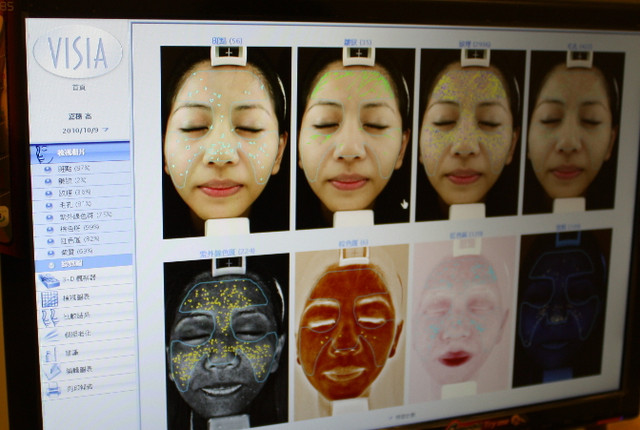
Task: Open the trend chart menu label
Action: click(x=76, y=297)
